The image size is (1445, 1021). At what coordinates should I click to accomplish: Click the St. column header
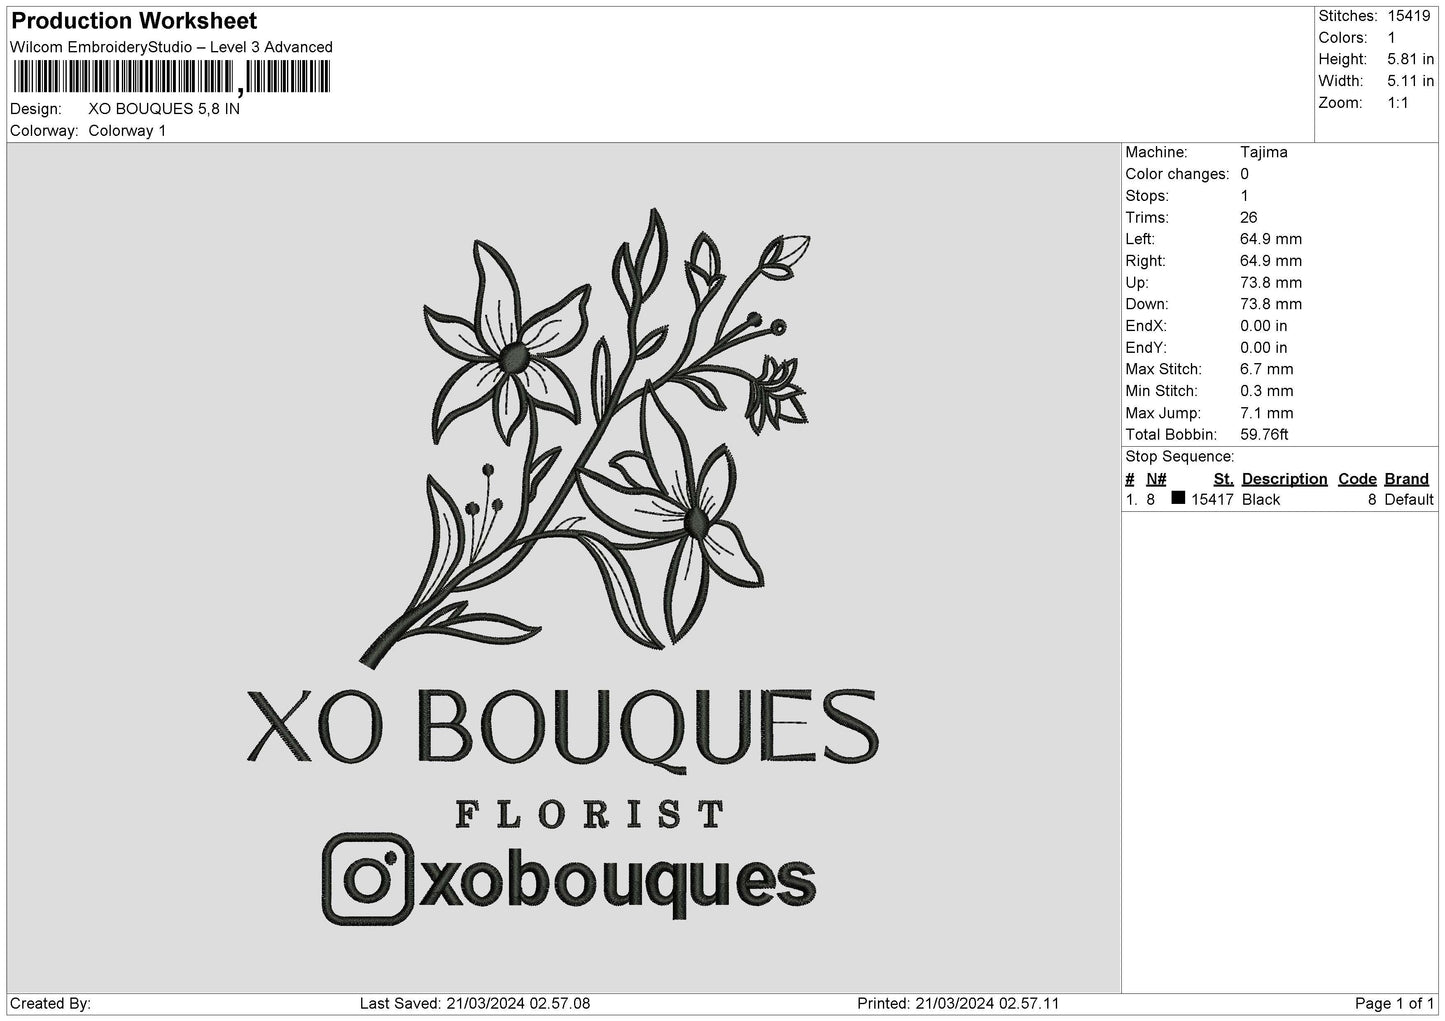coord(1223,479)
